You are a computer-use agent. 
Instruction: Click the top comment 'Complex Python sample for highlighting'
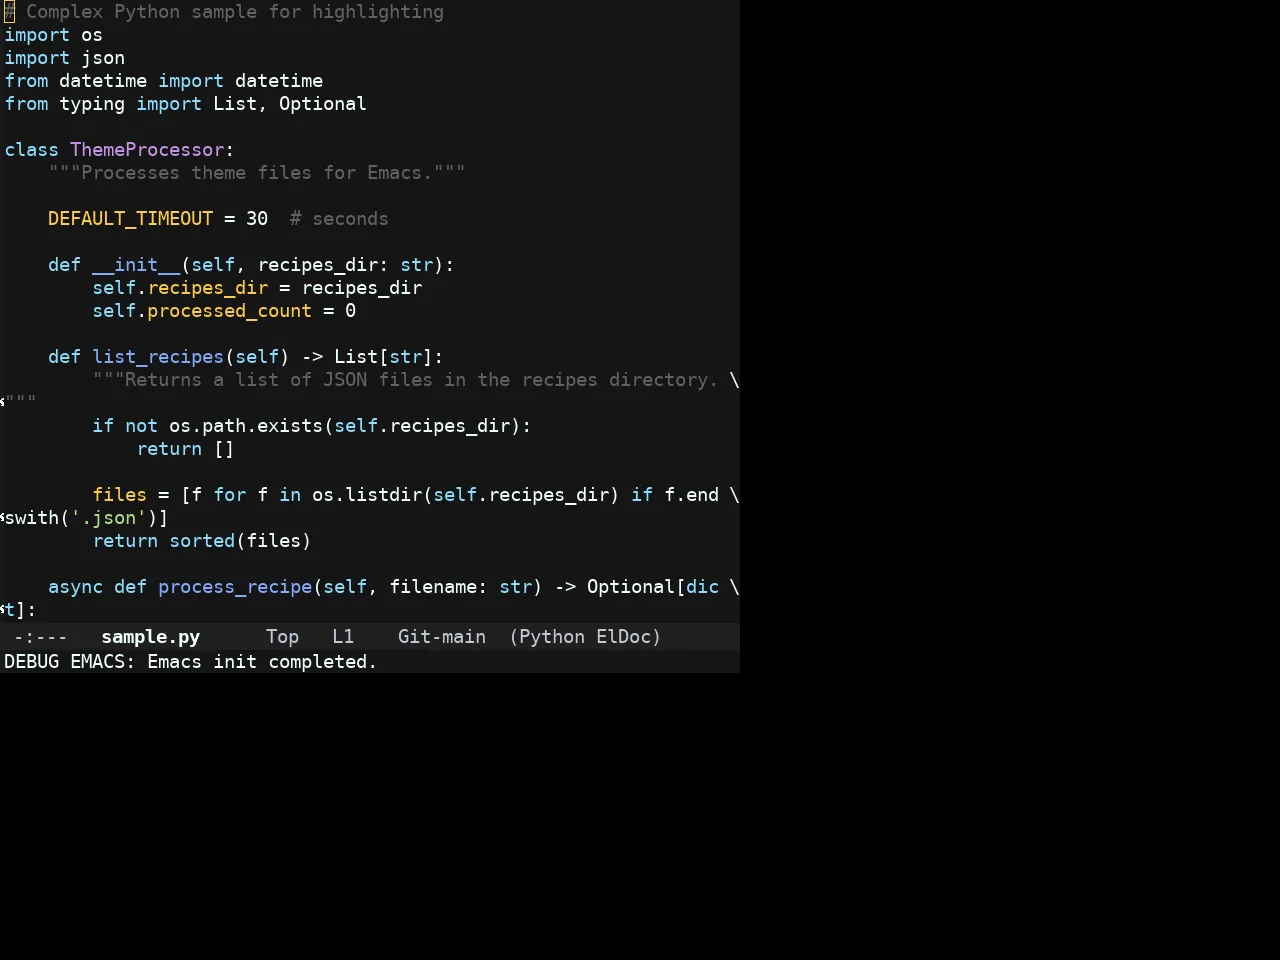point(234,12)
